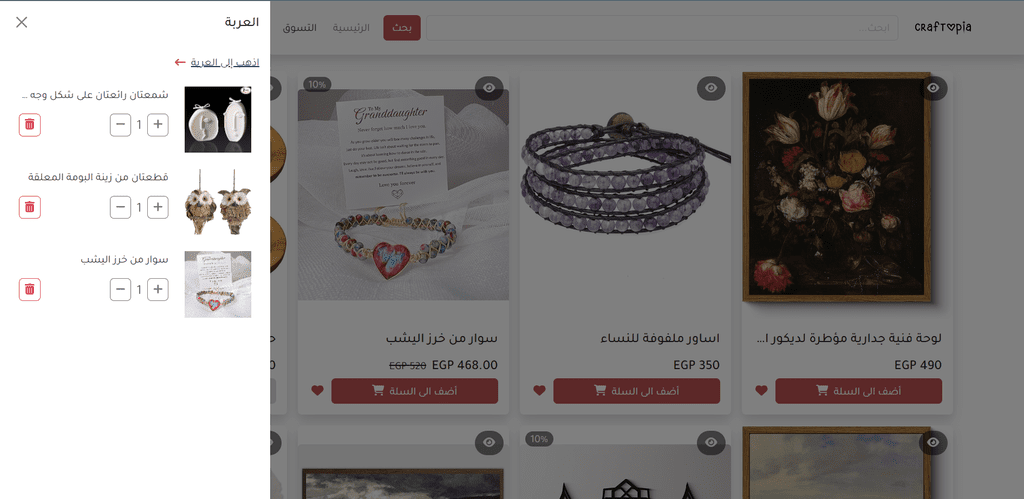Image resolution: width=1024 pixels, height=499 pixels.
Task: Close the cart side panel
Action: tap(22, 22)
